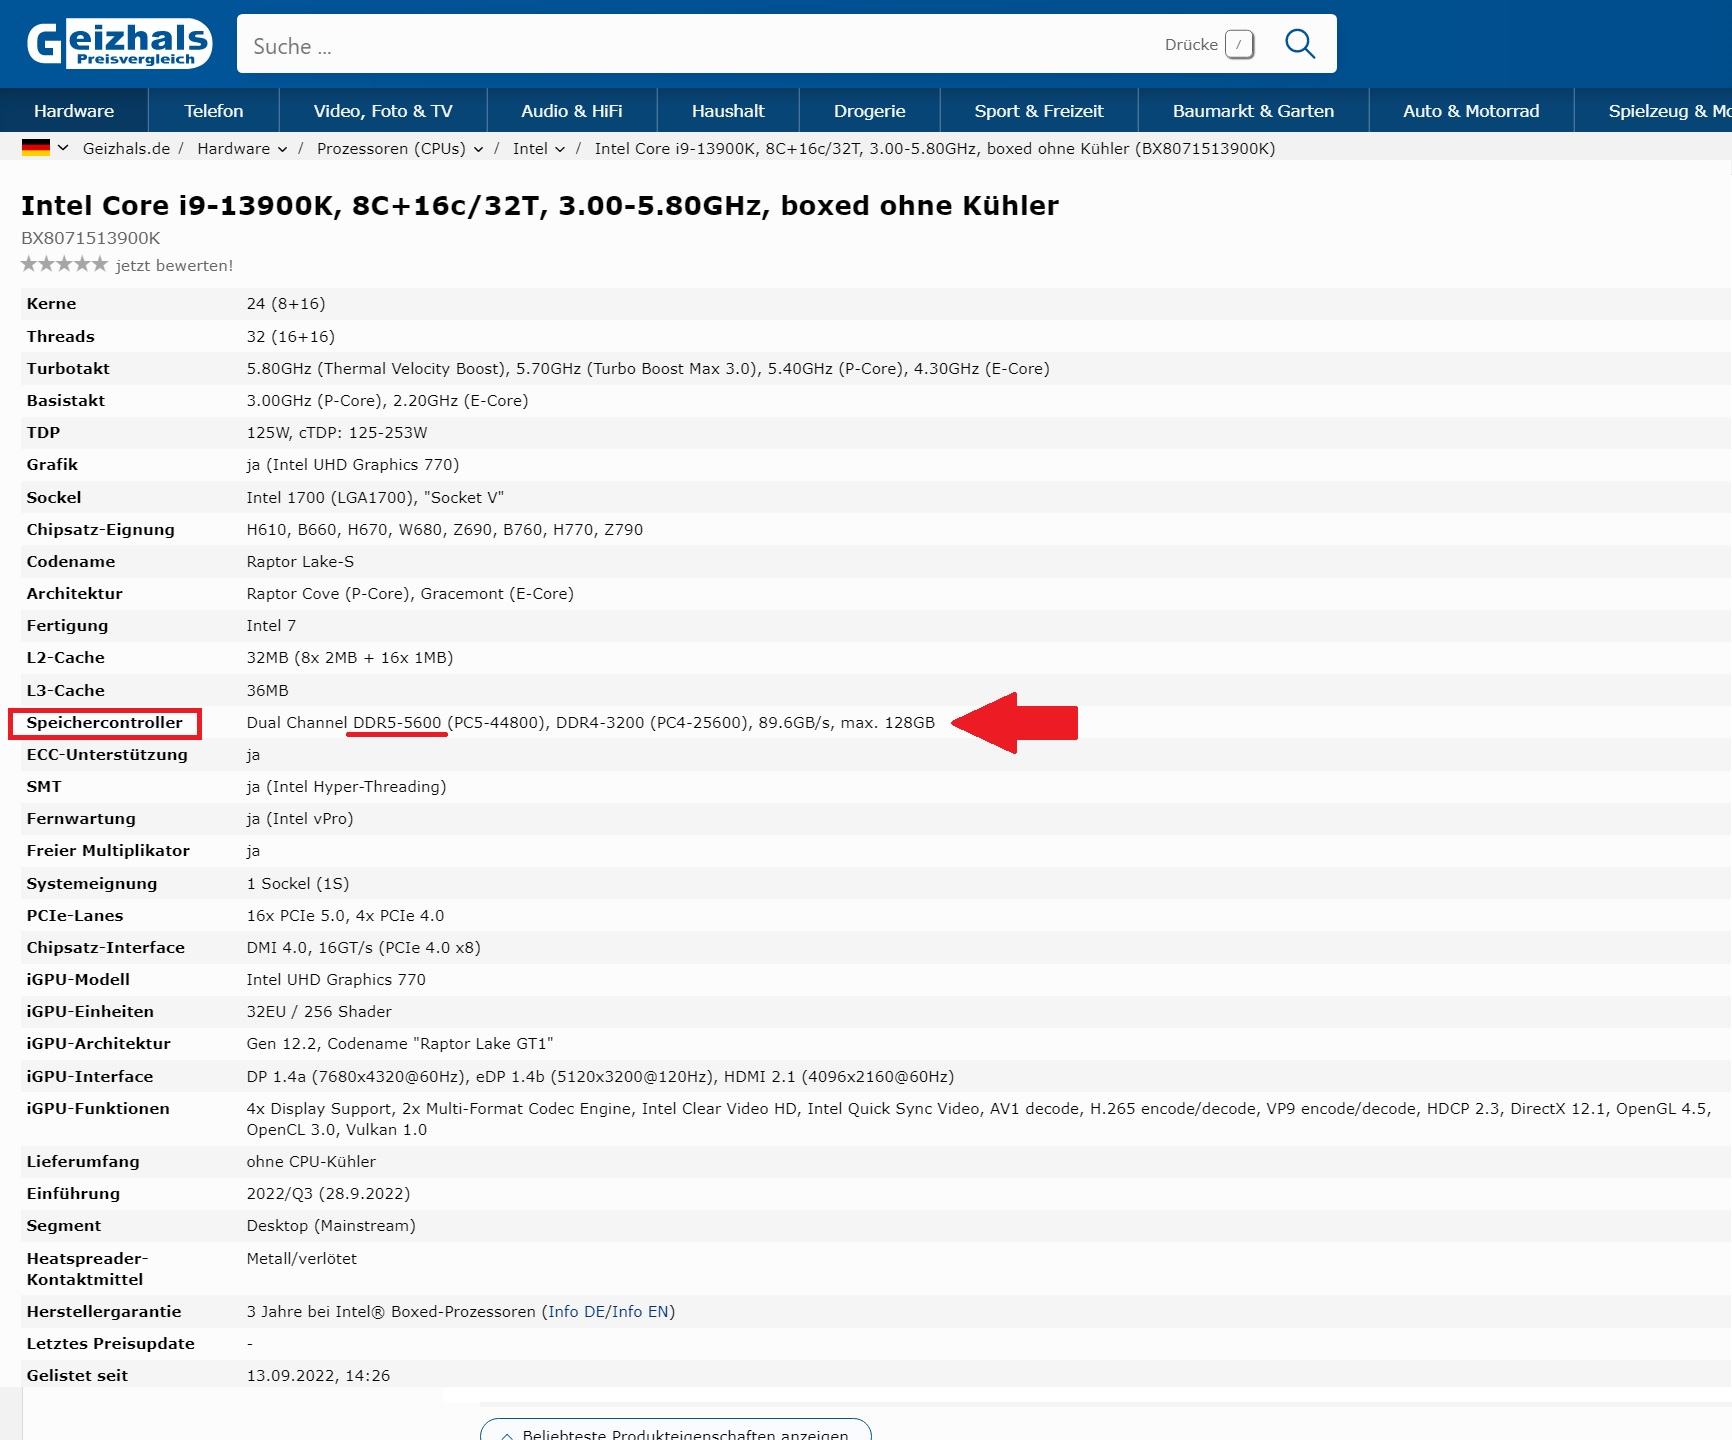Click the Basistakt 3.00GHz value
1732x1440 pixels.
387,401
